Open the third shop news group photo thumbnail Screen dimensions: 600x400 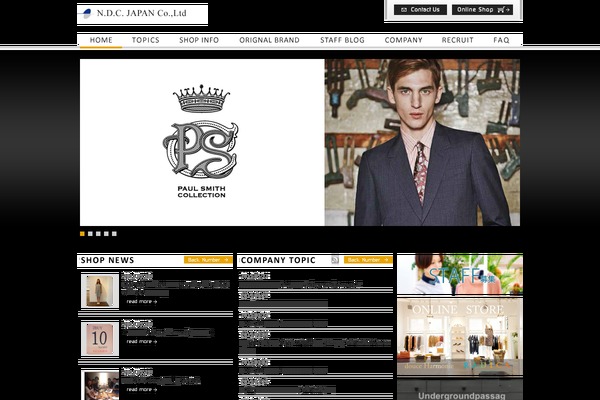pyautogui.click(x=101, y=385)
